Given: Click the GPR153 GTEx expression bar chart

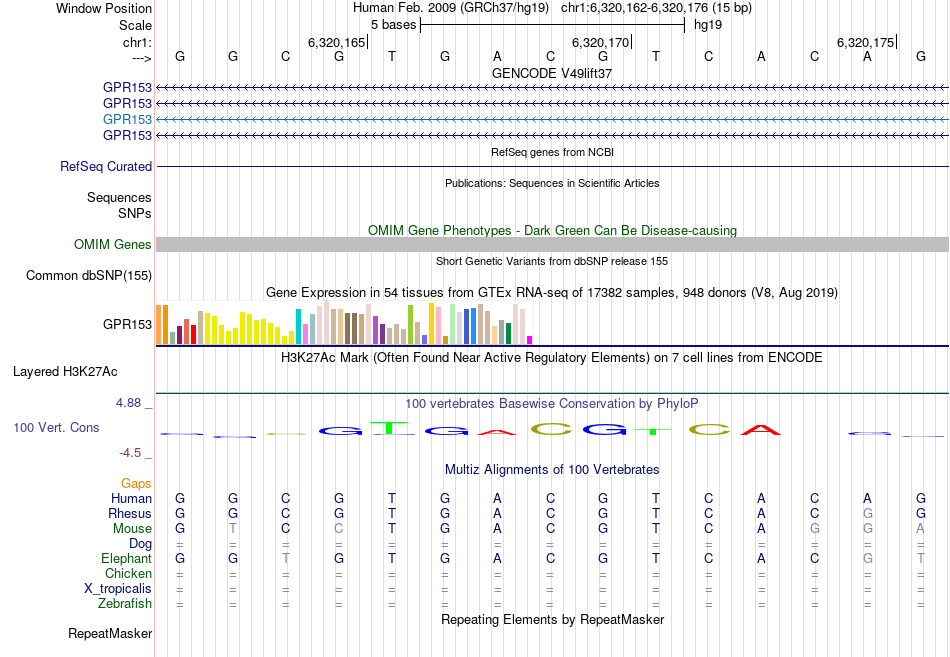Looking at the screenshot, I should [x=344, y=323].
